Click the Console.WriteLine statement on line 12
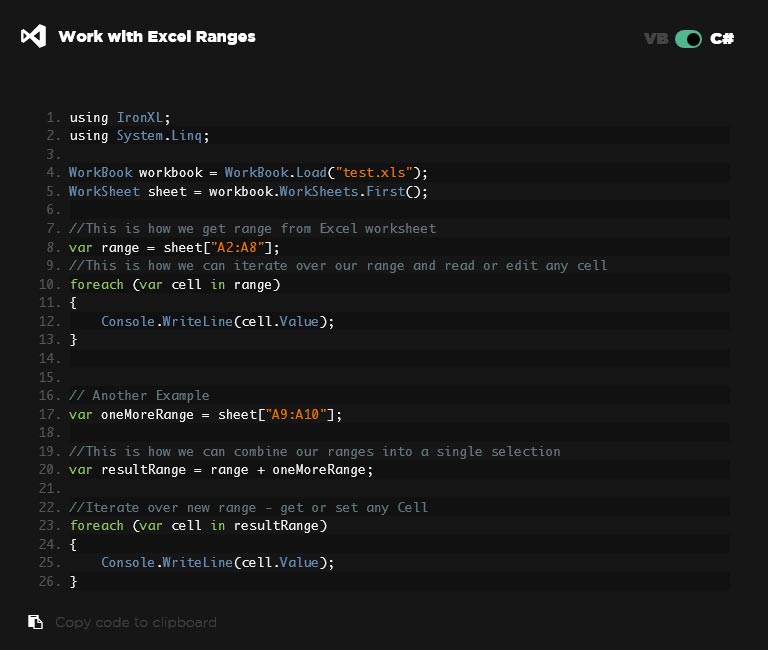This screenshot has height=650, width=768. coord(217,321)
